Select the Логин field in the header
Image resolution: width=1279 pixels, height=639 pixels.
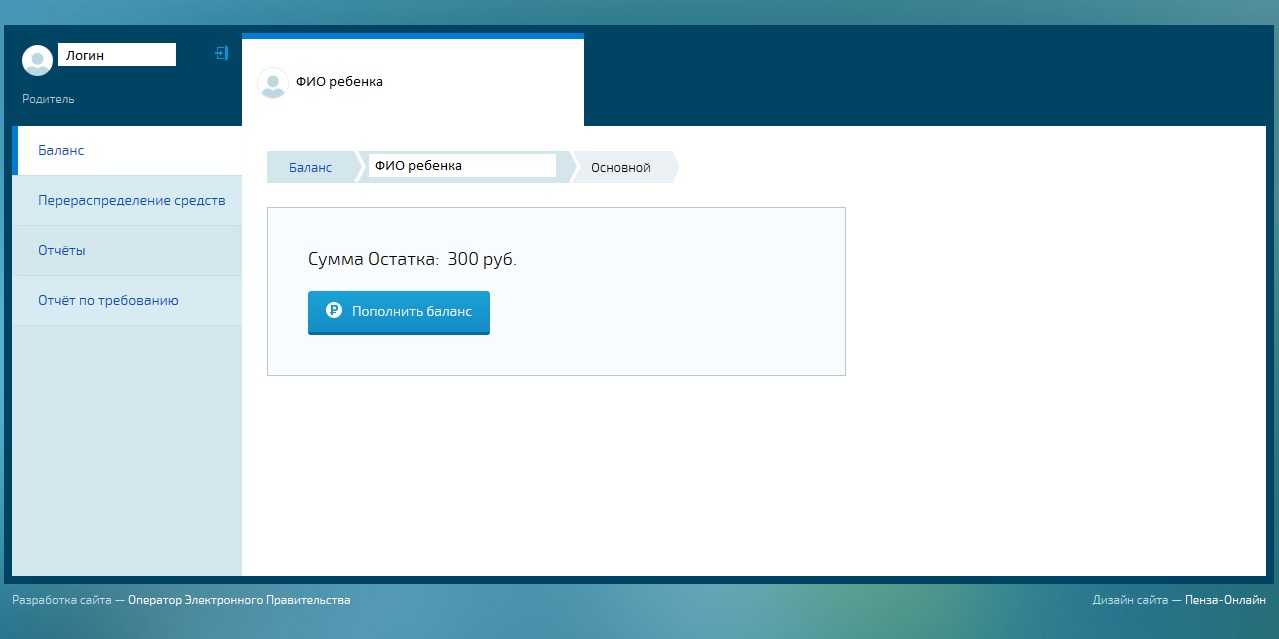(x=116, y=56)
